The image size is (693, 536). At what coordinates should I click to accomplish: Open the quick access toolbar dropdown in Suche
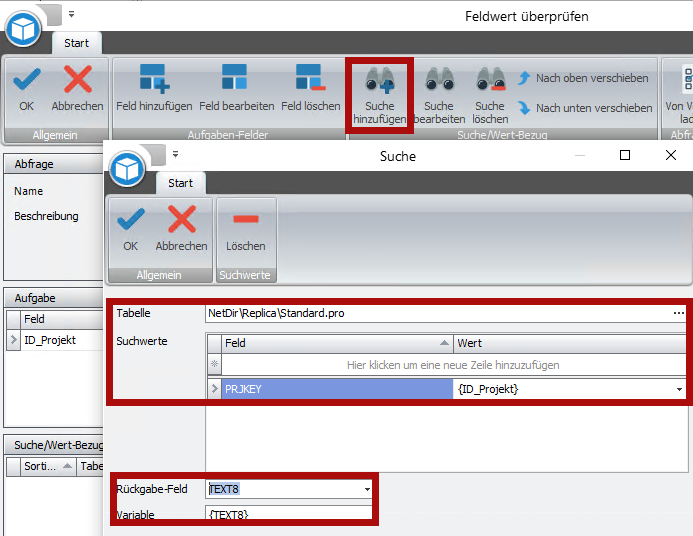coord(175,154)
